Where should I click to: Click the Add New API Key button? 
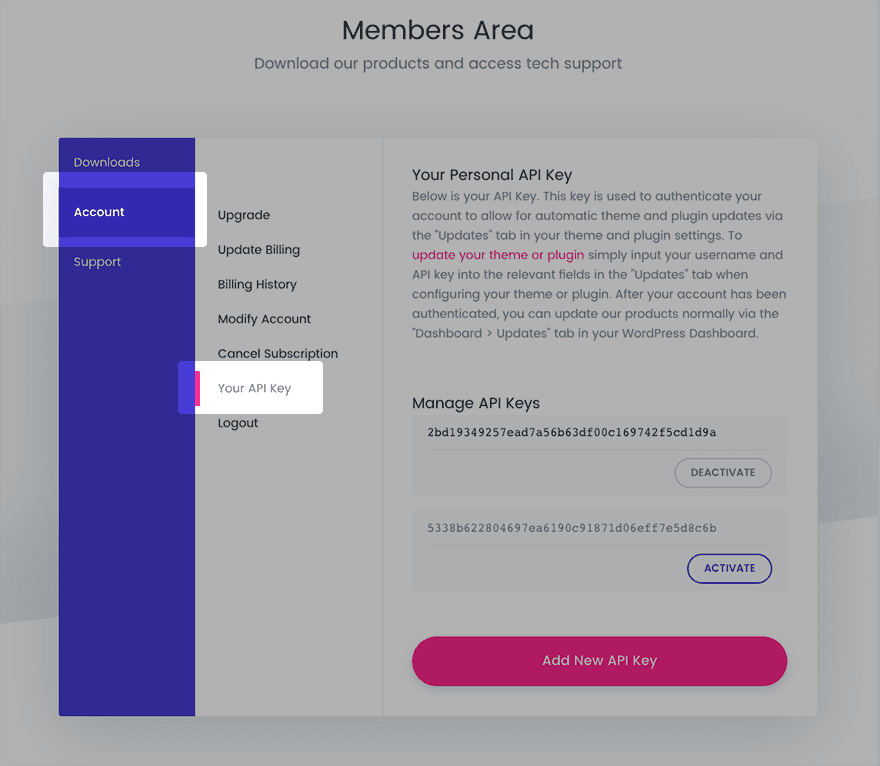[599, 661]
